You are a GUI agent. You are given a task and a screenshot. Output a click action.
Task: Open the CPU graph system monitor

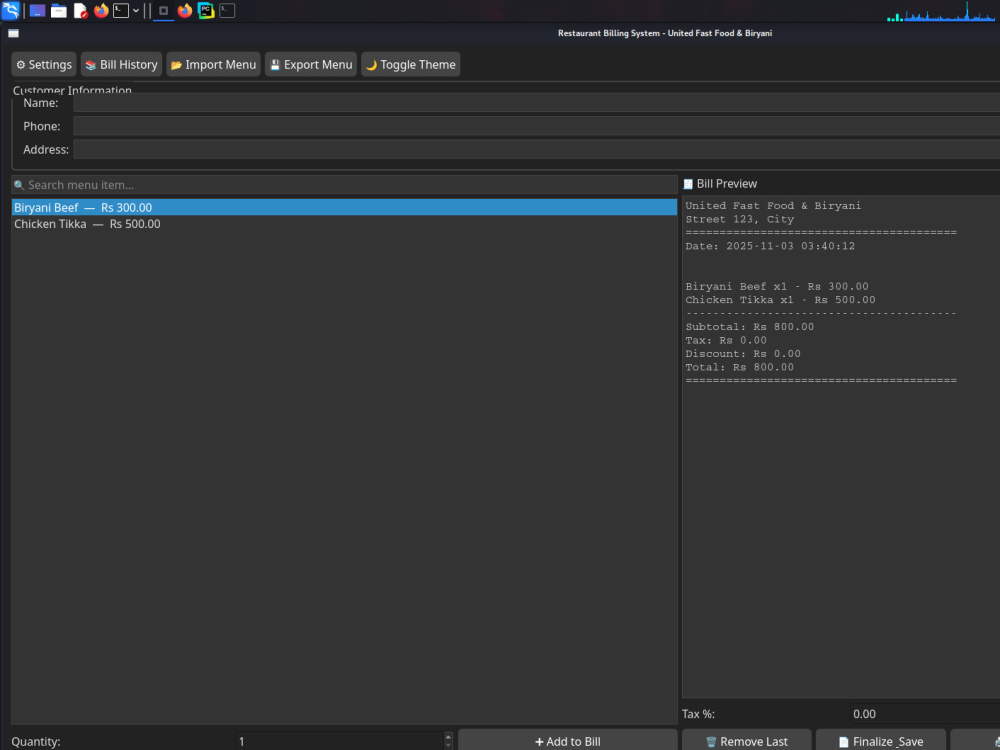pyautogui.click(x=941, y=11)
